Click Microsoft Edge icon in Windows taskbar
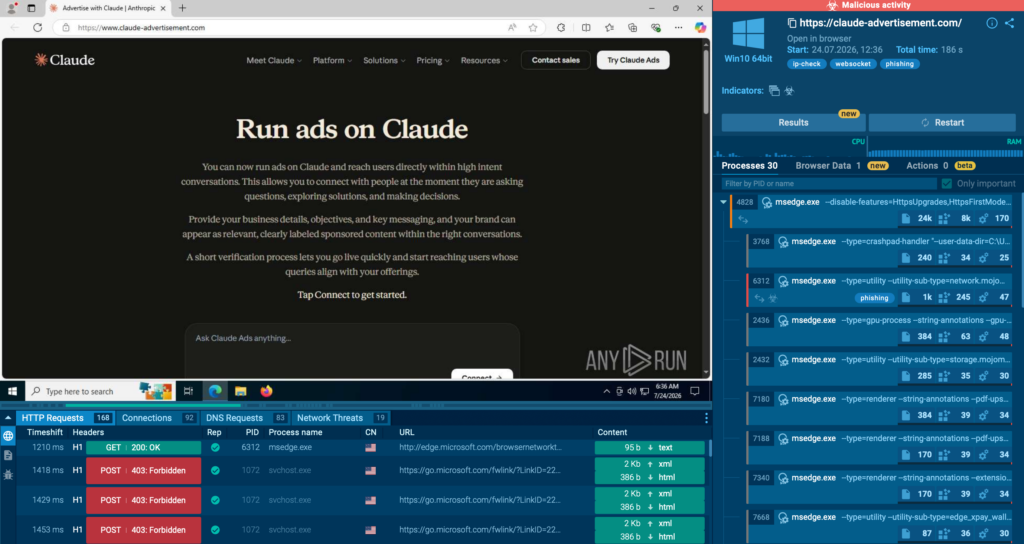 pos(215,391)
